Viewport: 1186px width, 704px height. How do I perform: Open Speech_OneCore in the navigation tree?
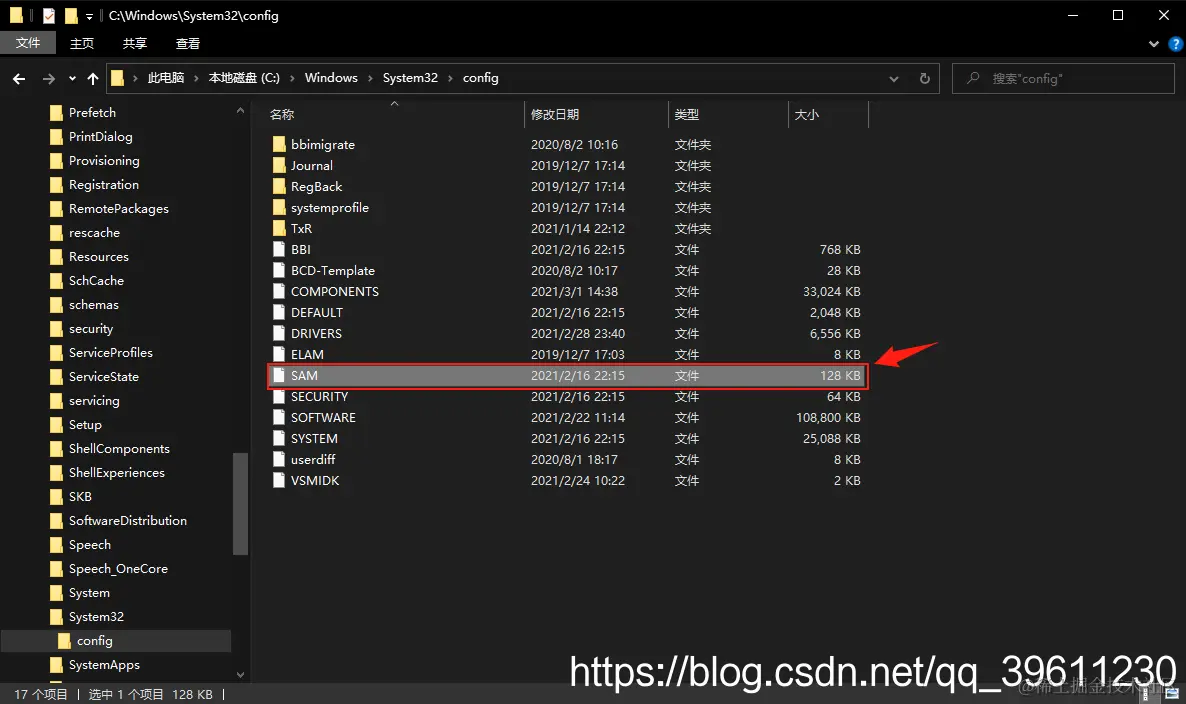click(x=118, y=569)
